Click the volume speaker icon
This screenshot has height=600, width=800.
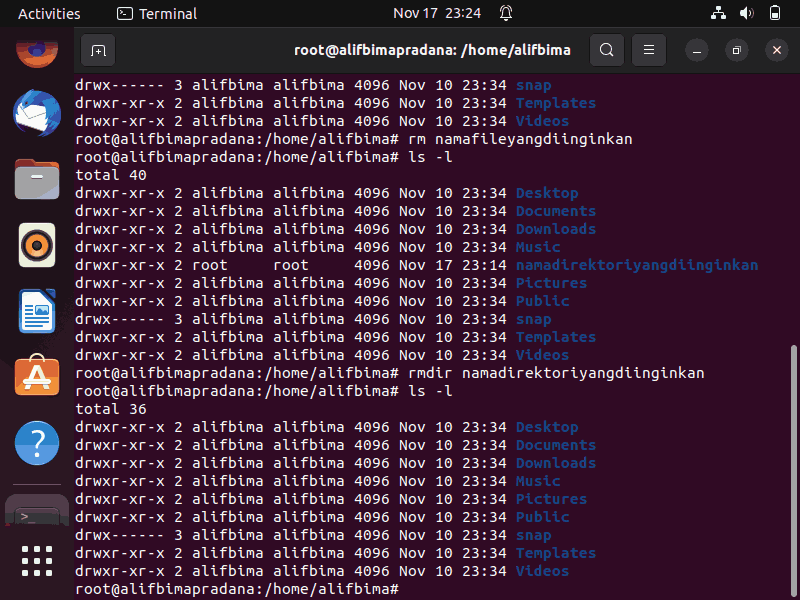click(x=746, y=13)
